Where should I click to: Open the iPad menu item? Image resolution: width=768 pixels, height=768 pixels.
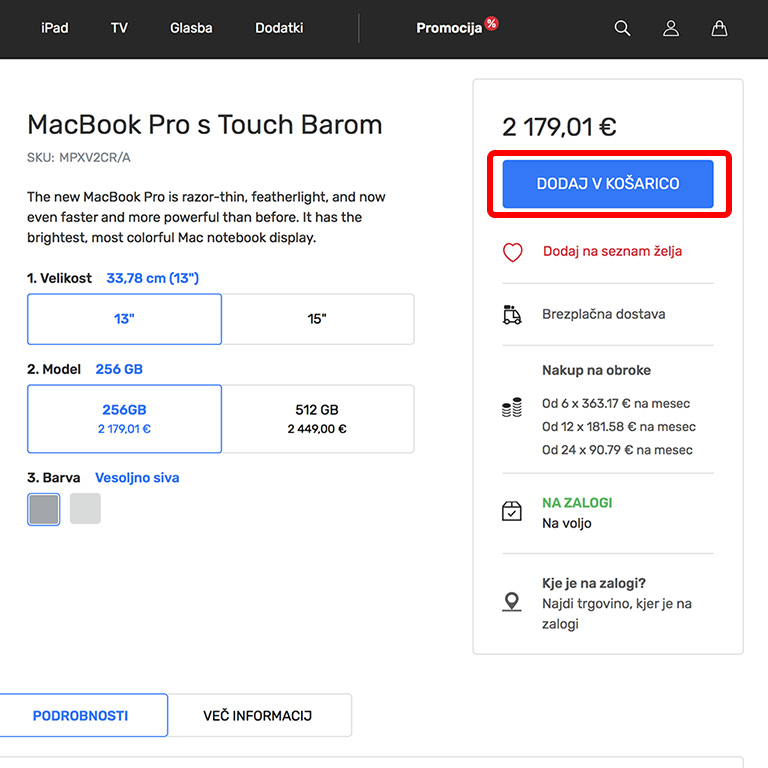click(54, 28)
